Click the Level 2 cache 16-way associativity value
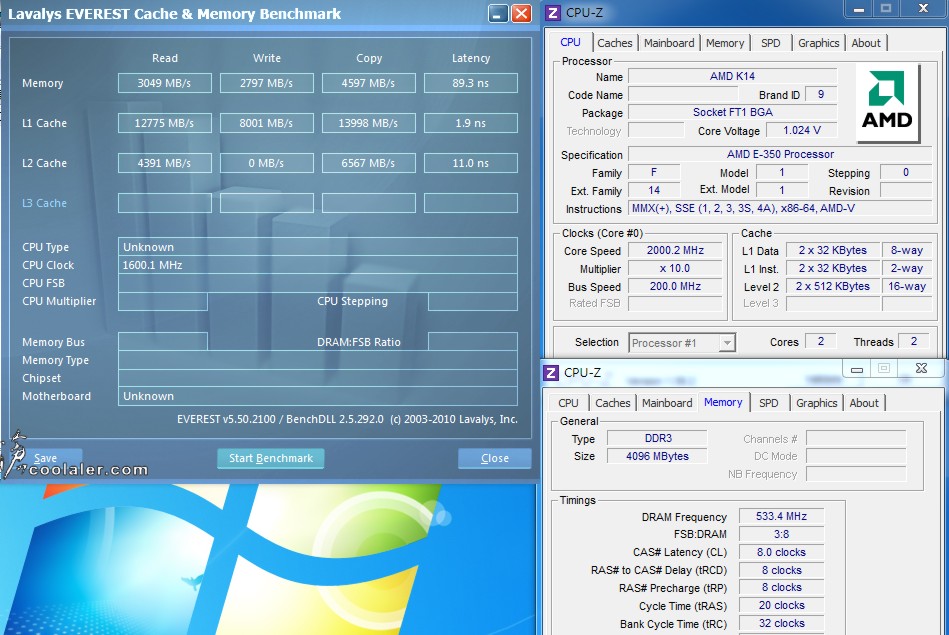 [x=907, y=286]
